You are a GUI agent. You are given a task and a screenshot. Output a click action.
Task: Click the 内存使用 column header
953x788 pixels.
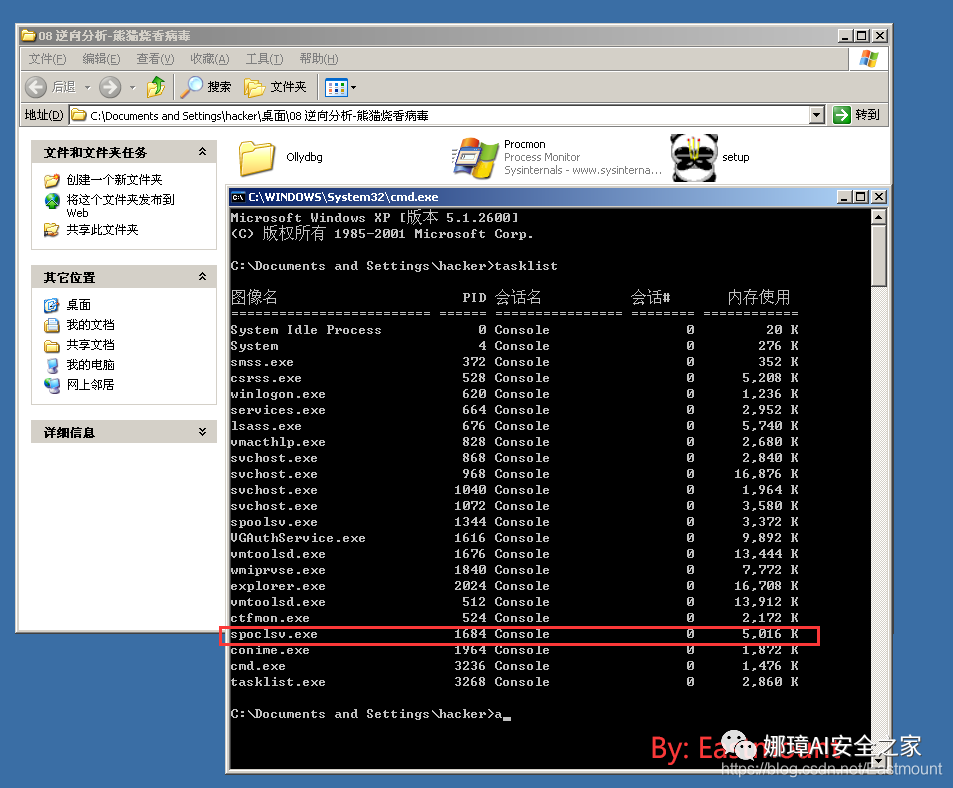pos(759,297)
